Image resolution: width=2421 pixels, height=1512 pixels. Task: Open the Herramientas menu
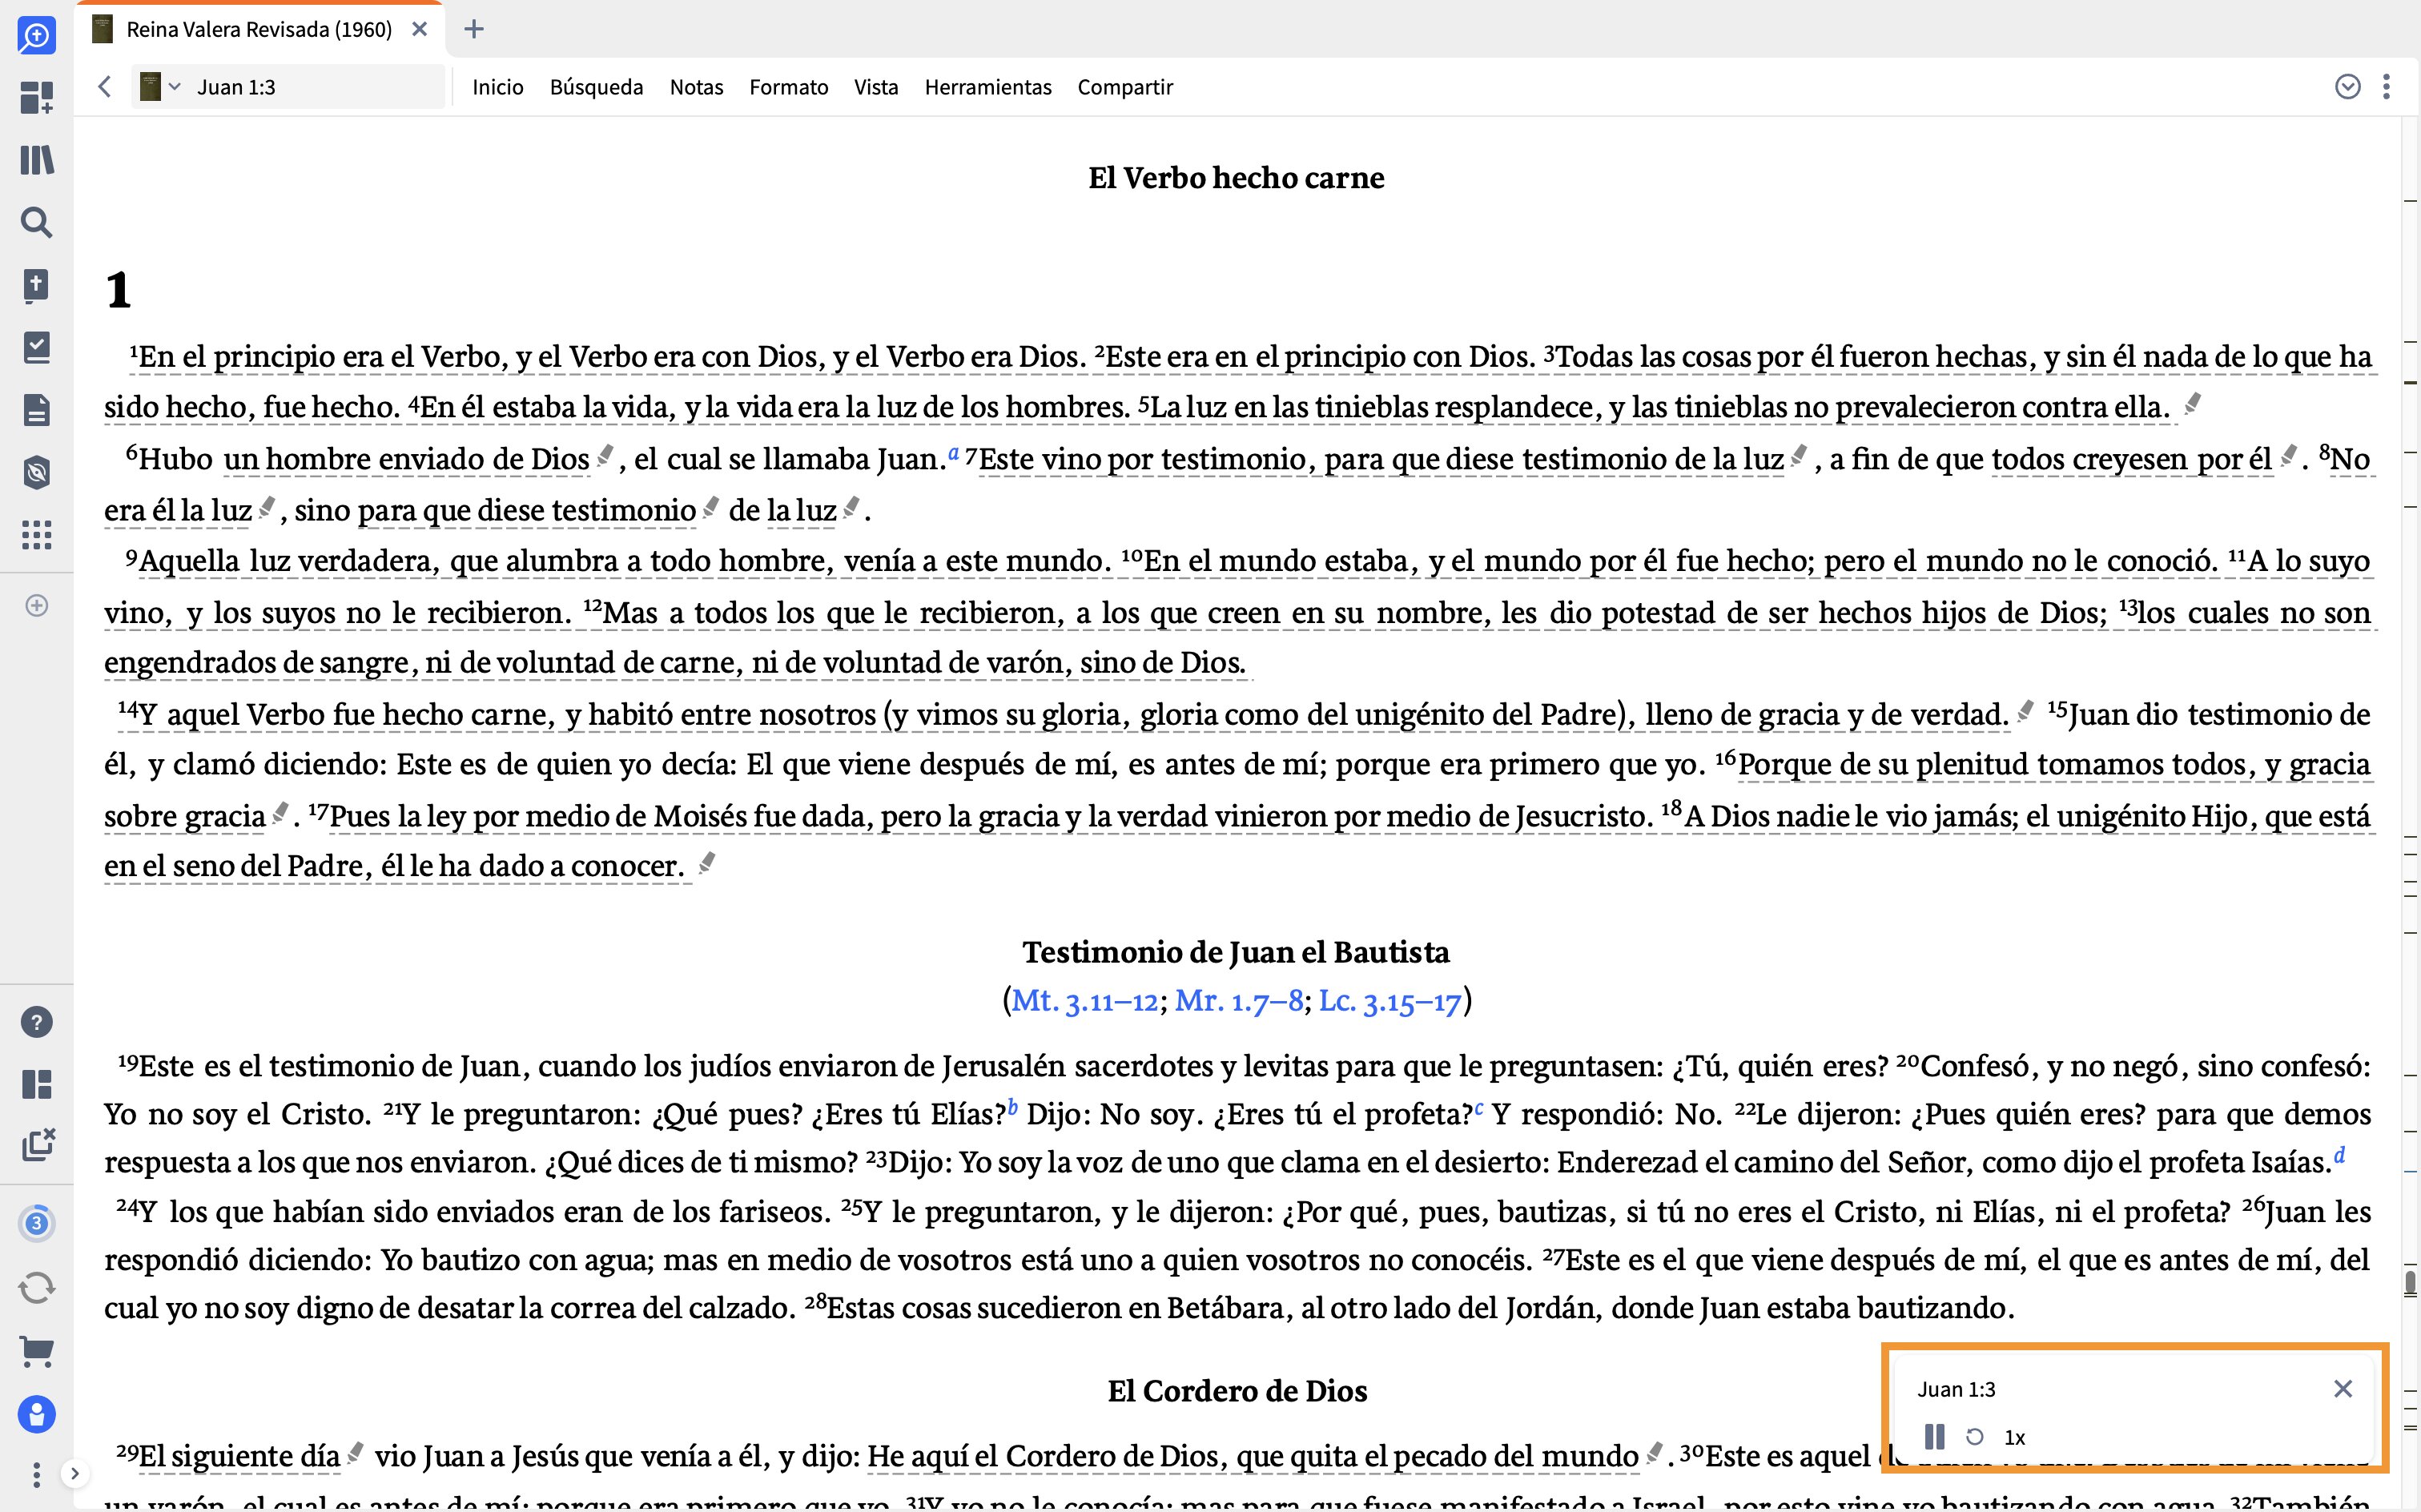click(988, 87)
